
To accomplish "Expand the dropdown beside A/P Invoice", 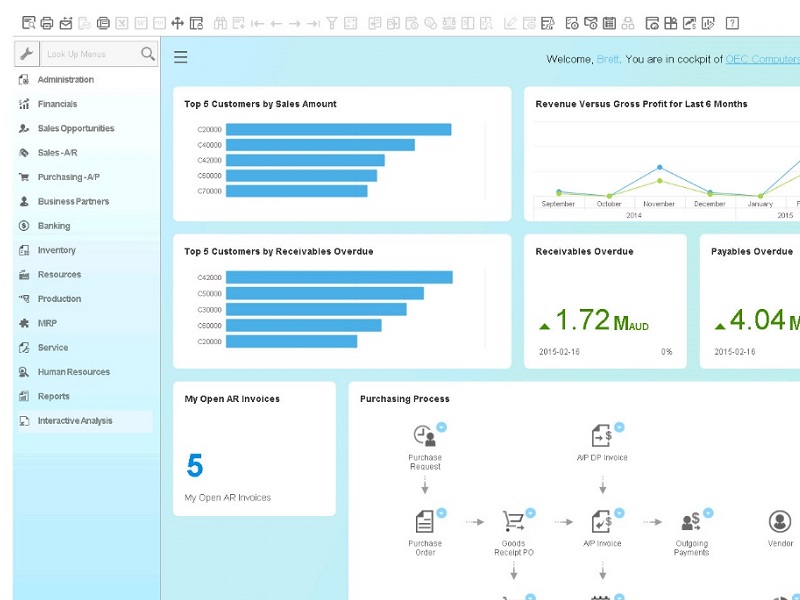I will pos(619,513).
